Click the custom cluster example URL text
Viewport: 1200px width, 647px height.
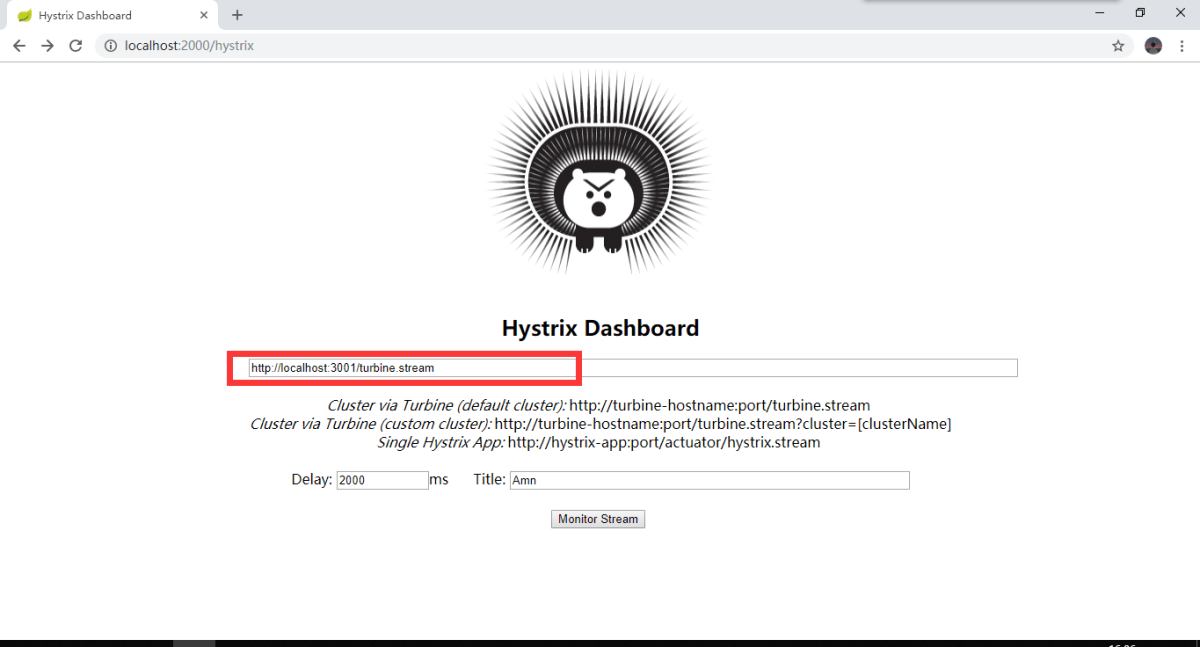coord(723,424)
